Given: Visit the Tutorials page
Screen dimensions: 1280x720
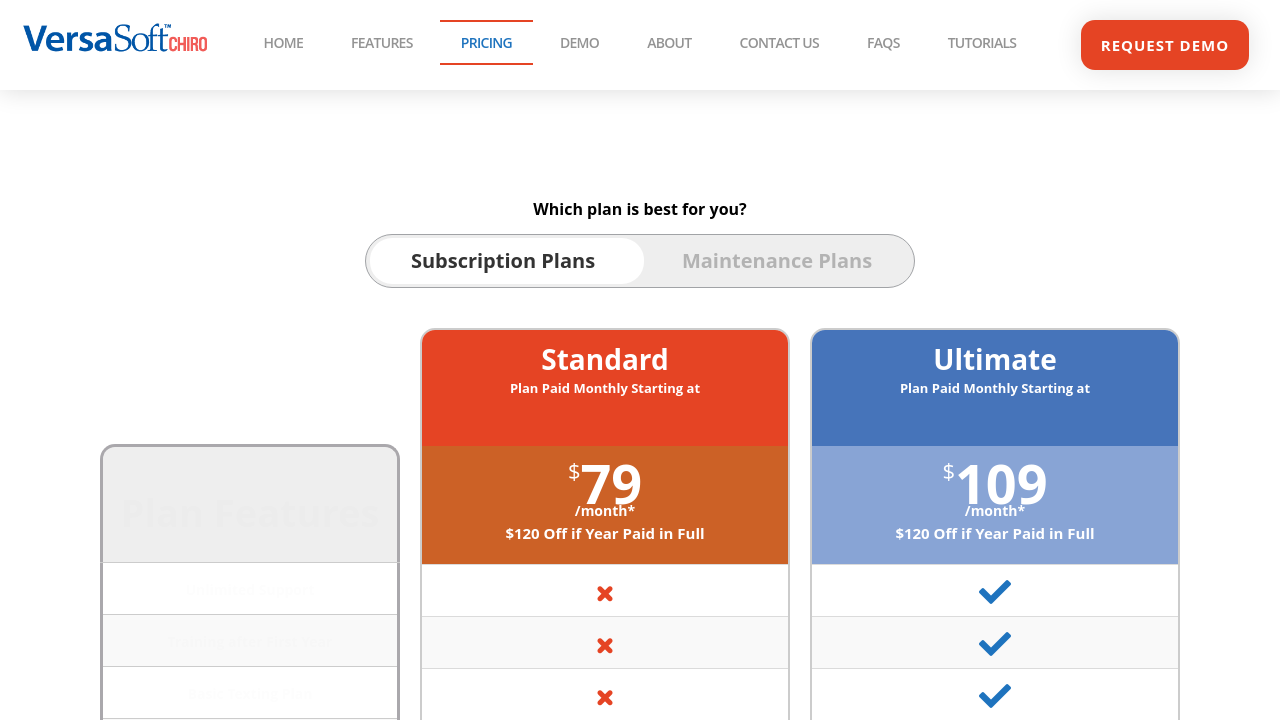Looking at the screenshot, I should tap(982, 43).
